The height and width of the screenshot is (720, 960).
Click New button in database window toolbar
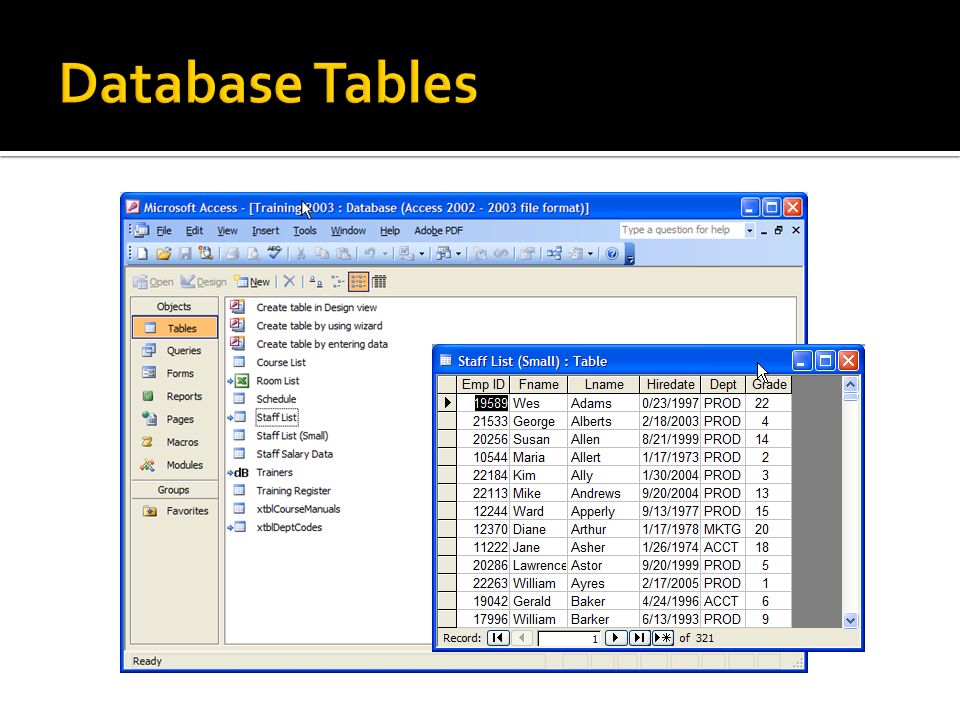click(252, 282)
